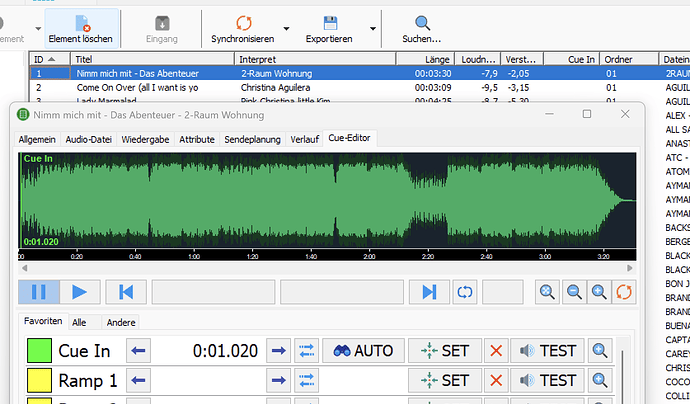Sort by the Titel column header

152,59
